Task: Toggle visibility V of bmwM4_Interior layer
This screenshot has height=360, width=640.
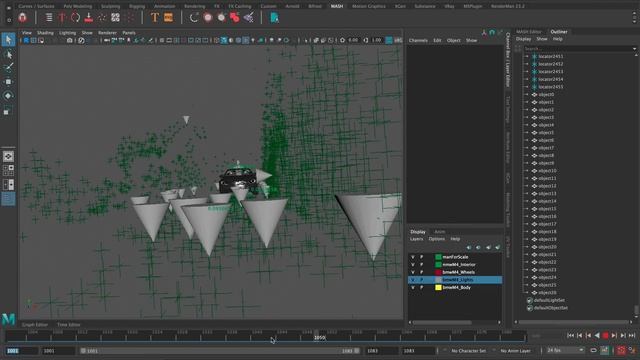Action: click(413, 264)
